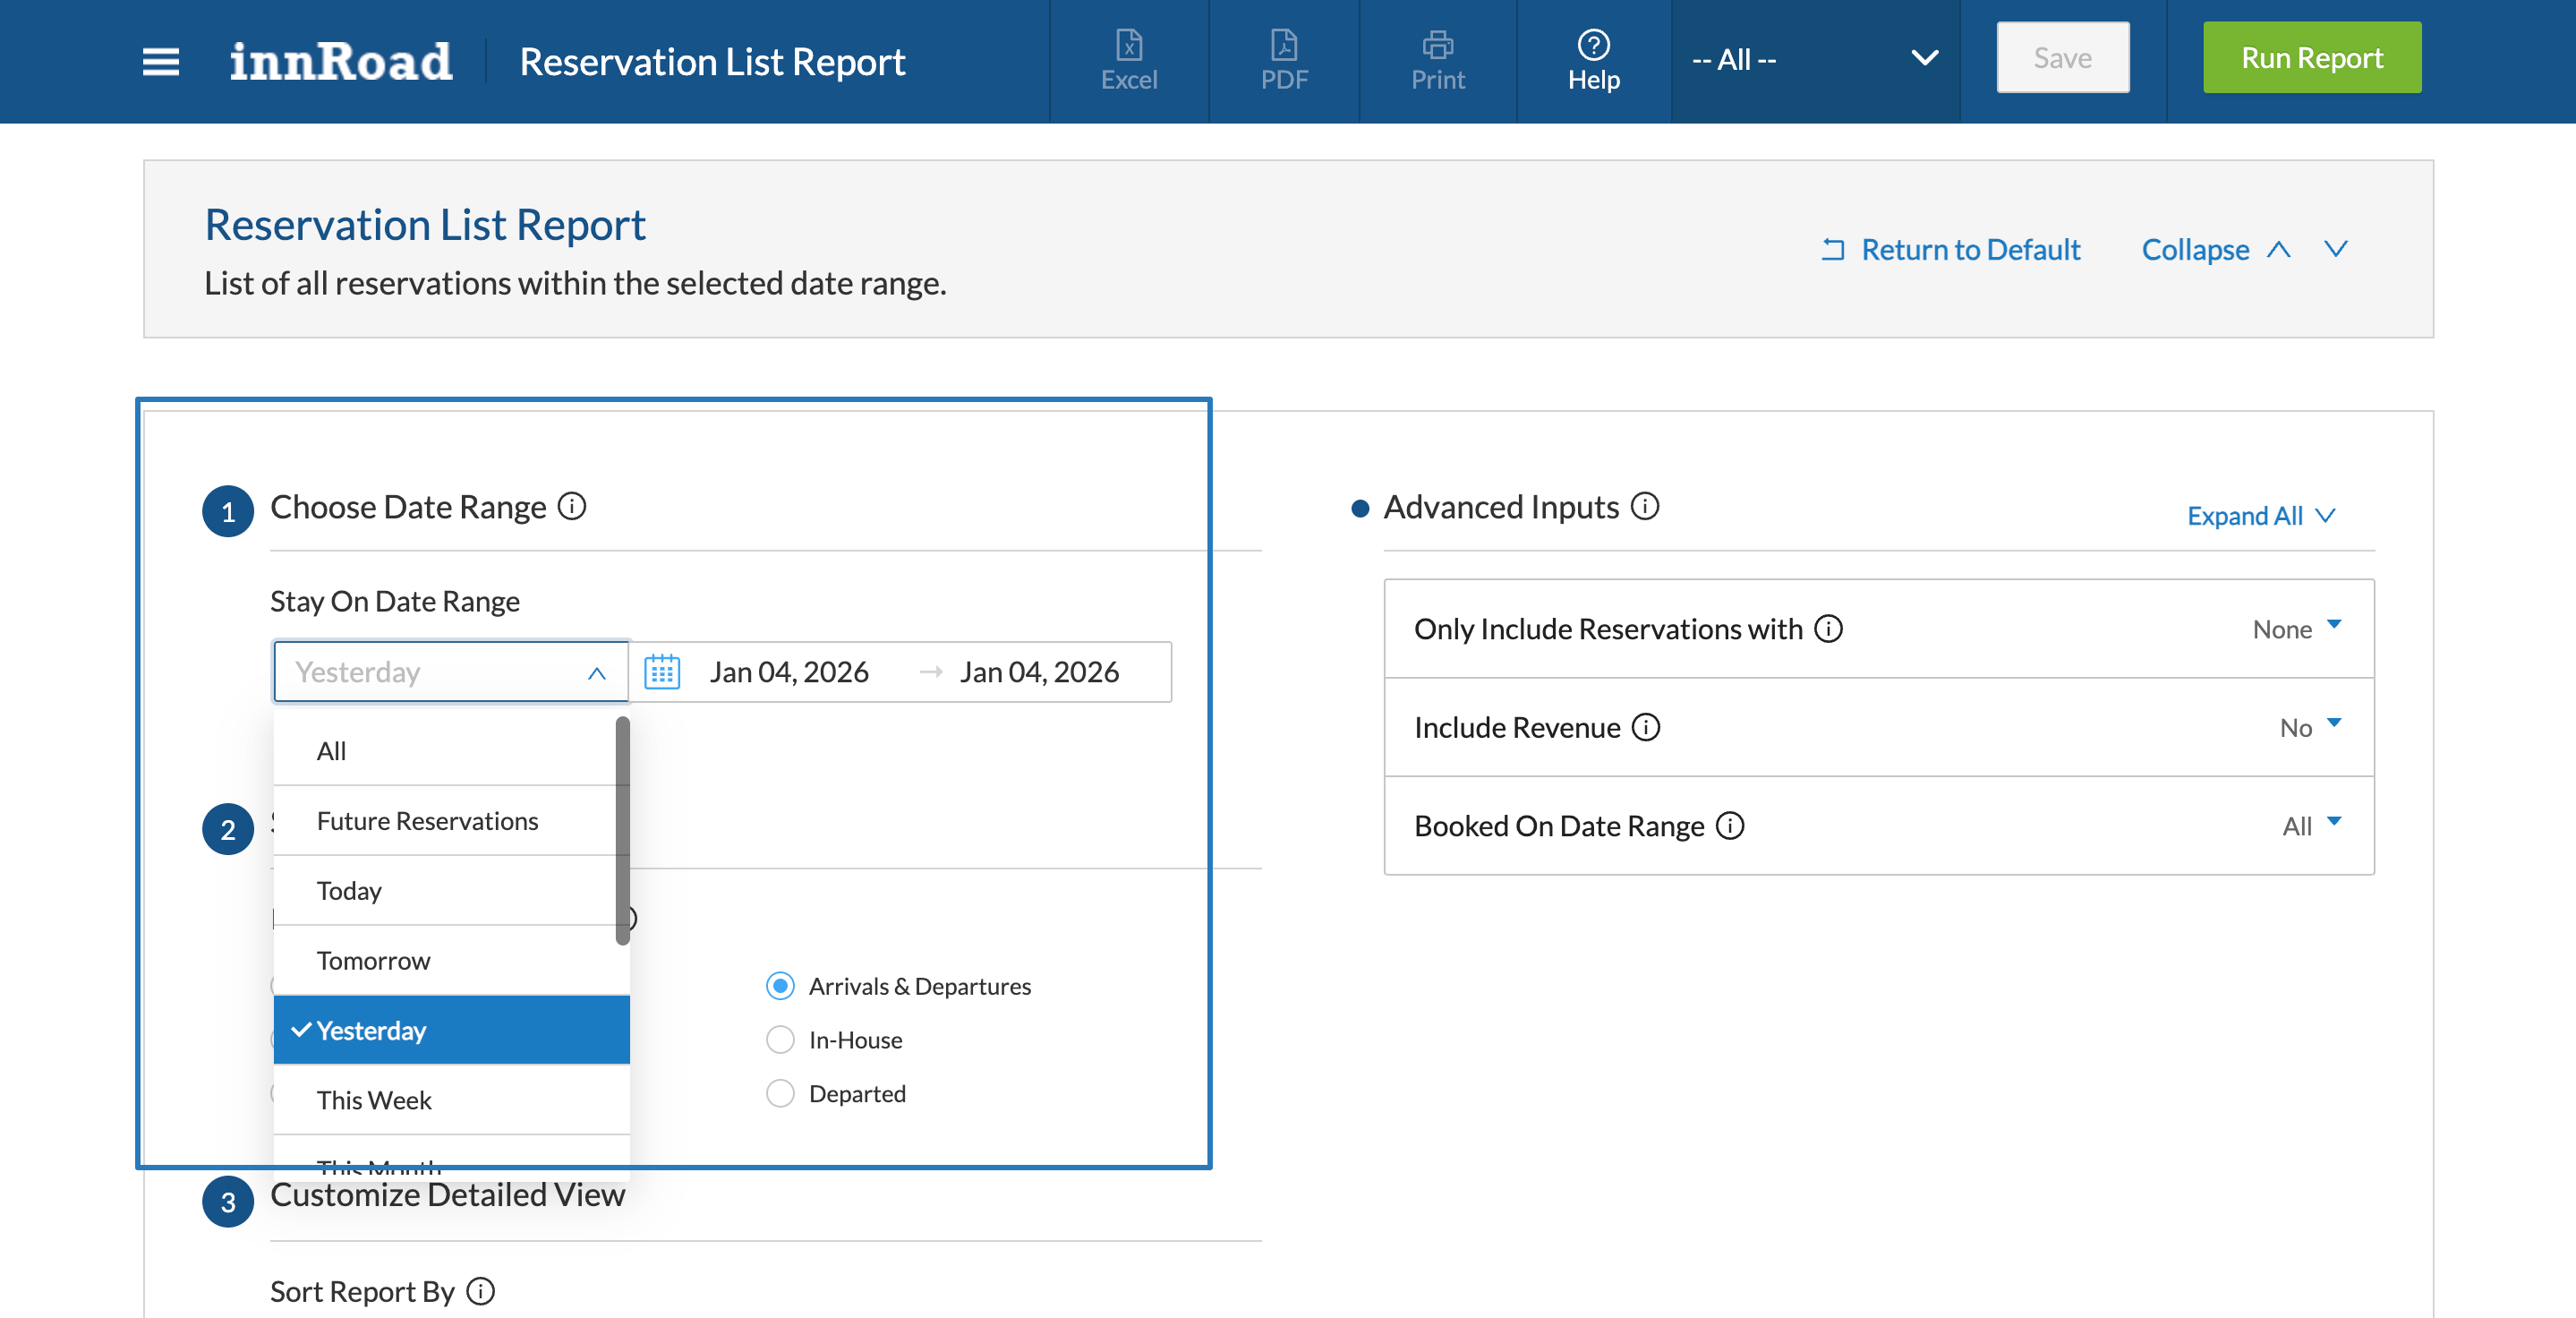Image resolution: width=2576 pixels, height=1318 pixels.
Task: Click the Print icon
Action: [1437, 59]
